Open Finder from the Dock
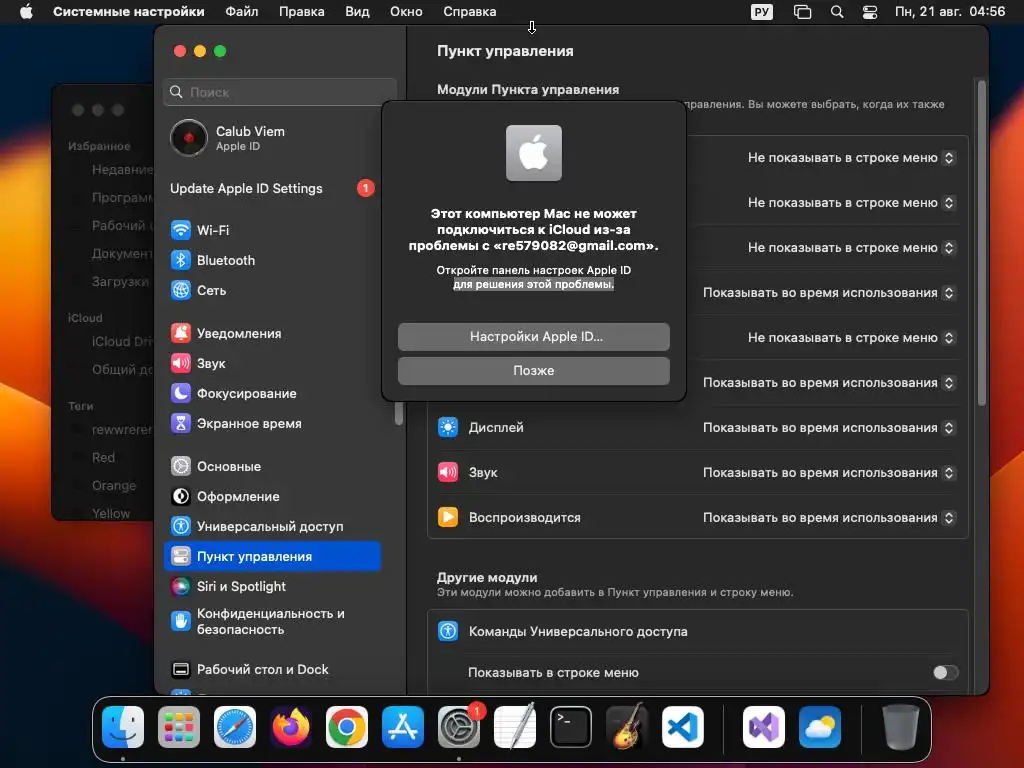 pyautogui.click(x=123, y=727)
